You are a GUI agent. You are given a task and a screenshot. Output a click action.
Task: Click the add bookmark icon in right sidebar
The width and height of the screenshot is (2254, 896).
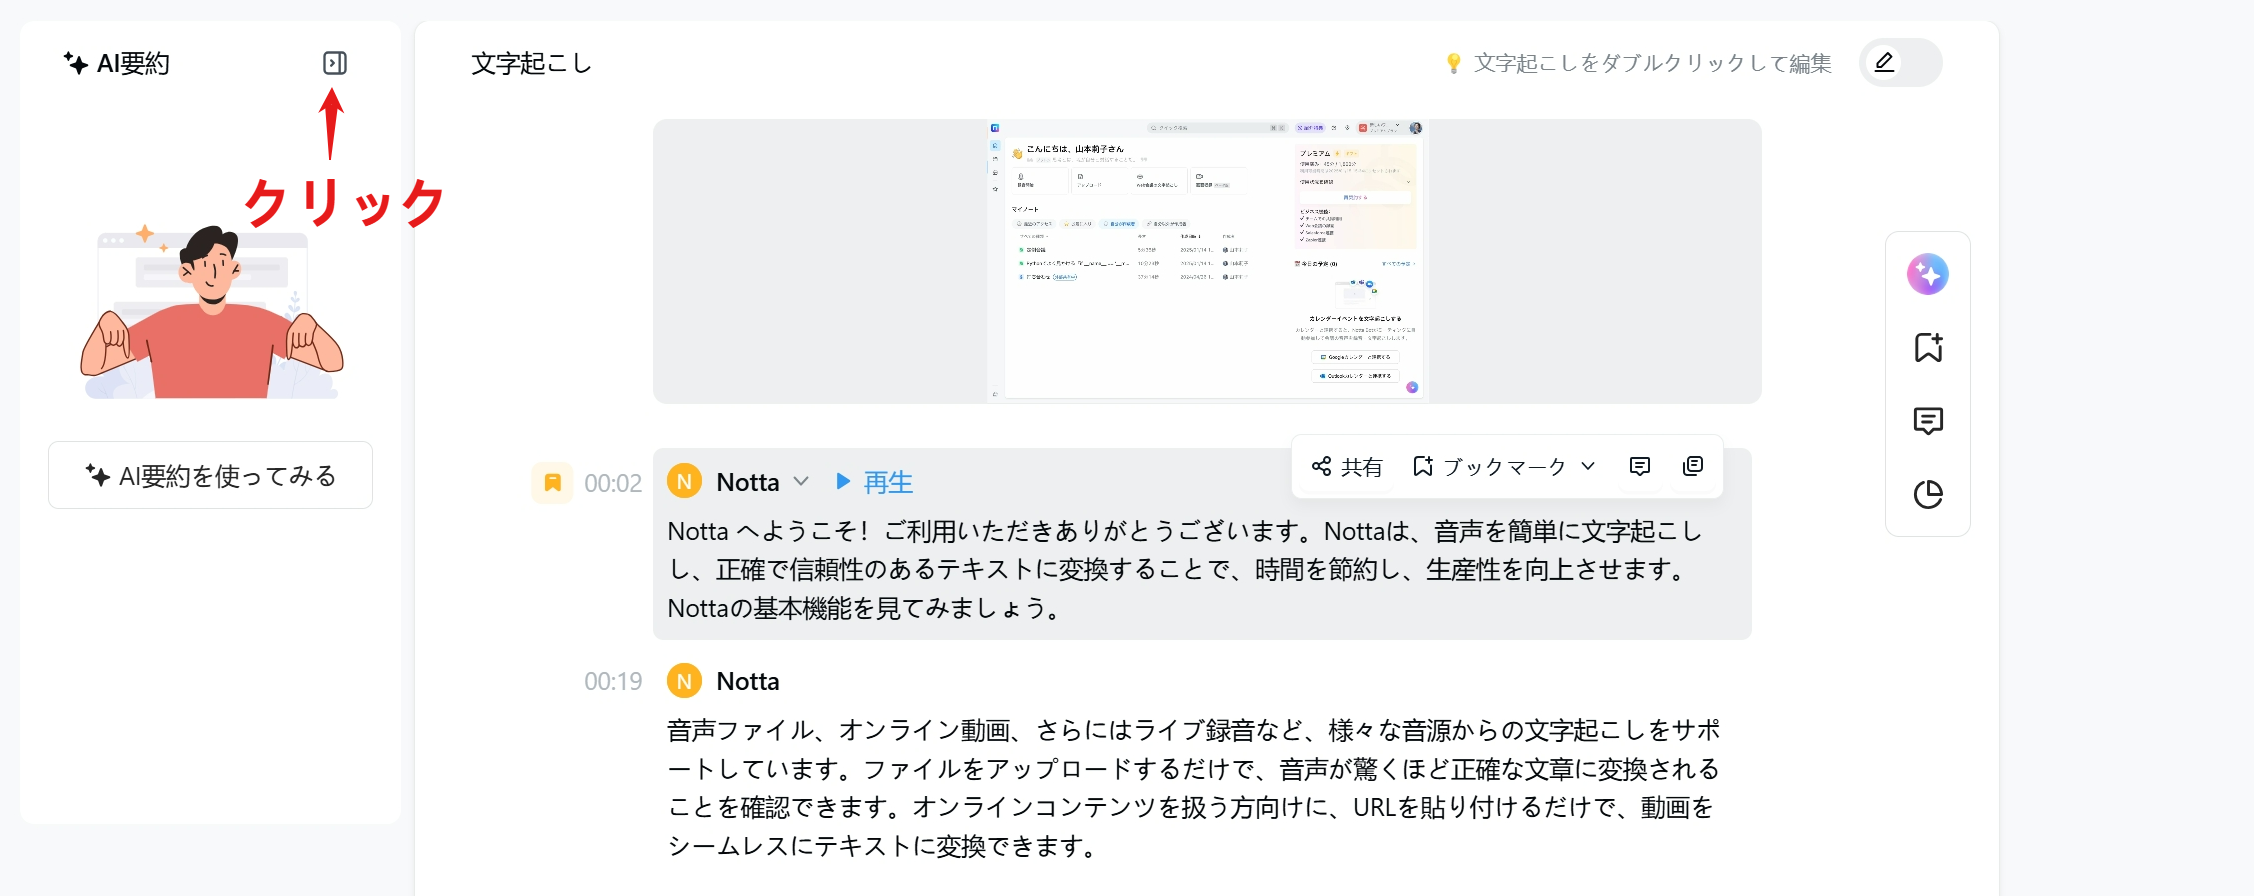pos(1928,347)
